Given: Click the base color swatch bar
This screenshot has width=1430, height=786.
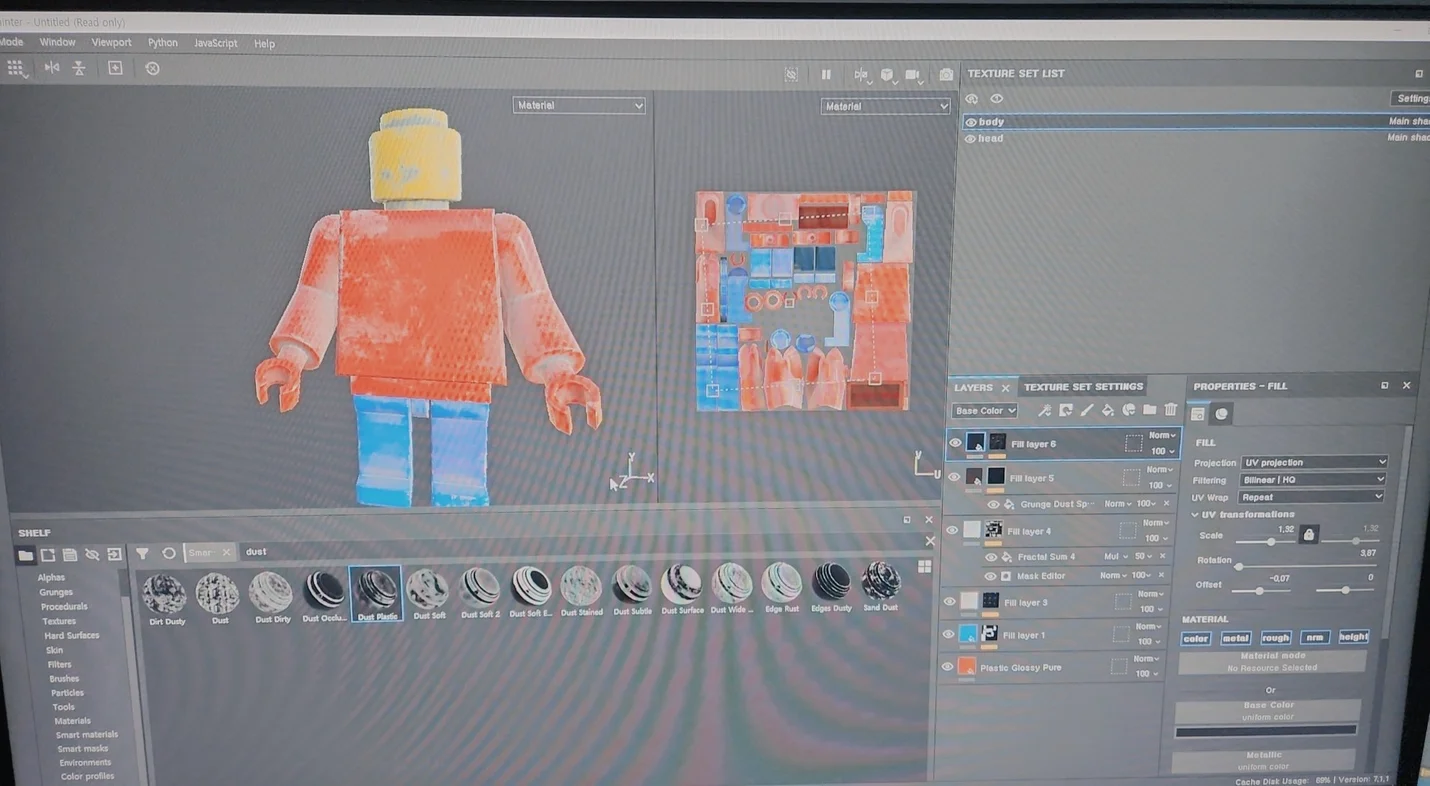Looking at the screenshot, I should [x=1266, y=732].
